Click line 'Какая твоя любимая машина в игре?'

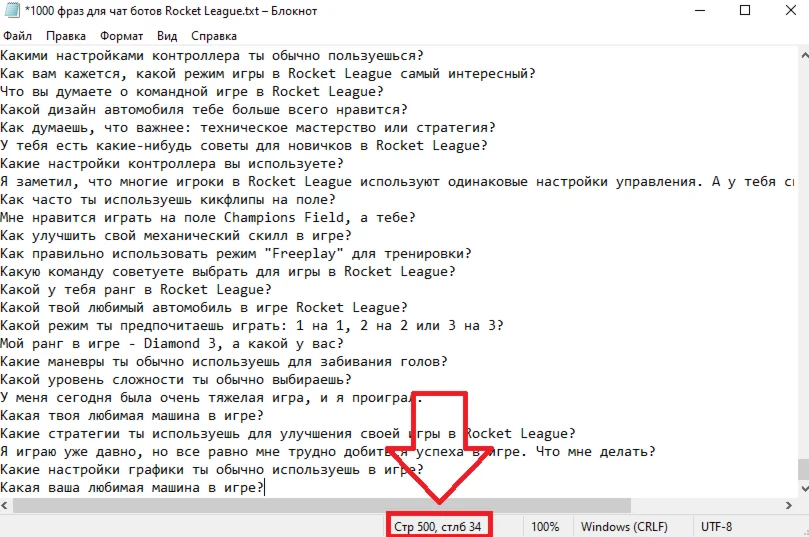[x=132, y=416]
